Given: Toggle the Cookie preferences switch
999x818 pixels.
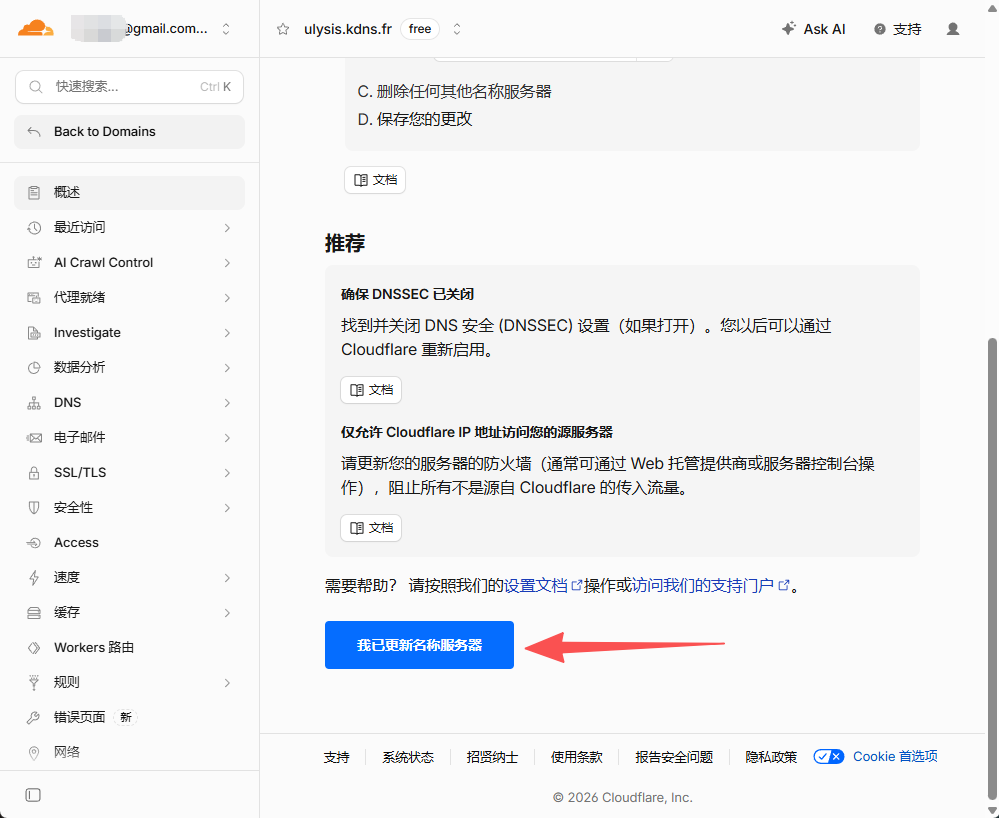Looking at the screenshot, I should point(829,757).
